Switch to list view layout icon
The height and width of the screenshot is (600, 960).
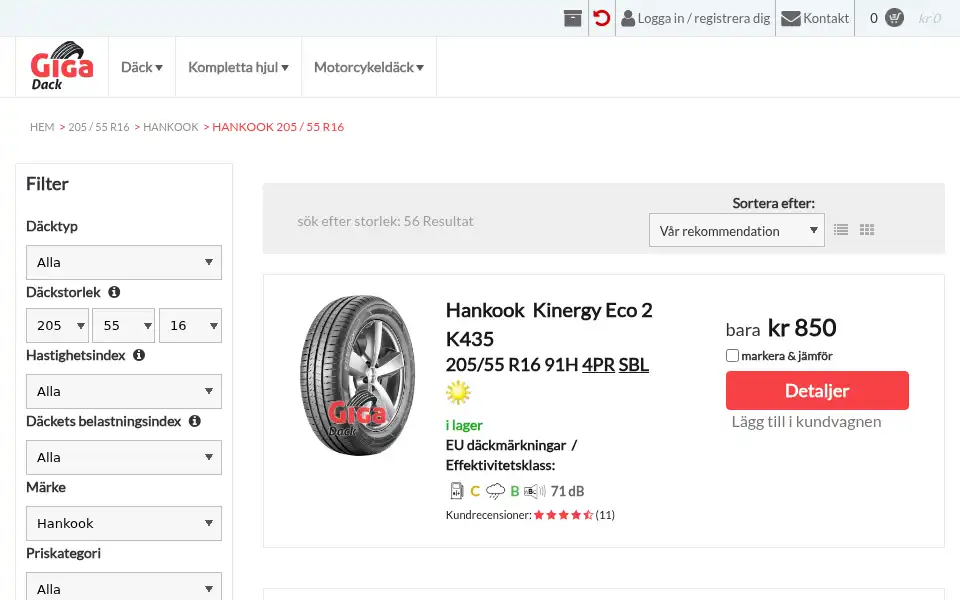click(841, 230)
